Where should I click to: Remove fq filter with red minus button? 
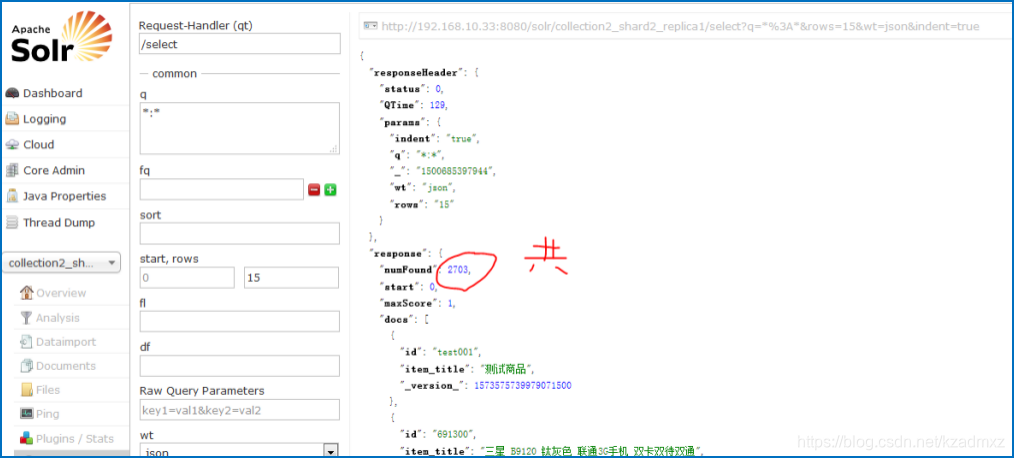click(x=314, y=190)
